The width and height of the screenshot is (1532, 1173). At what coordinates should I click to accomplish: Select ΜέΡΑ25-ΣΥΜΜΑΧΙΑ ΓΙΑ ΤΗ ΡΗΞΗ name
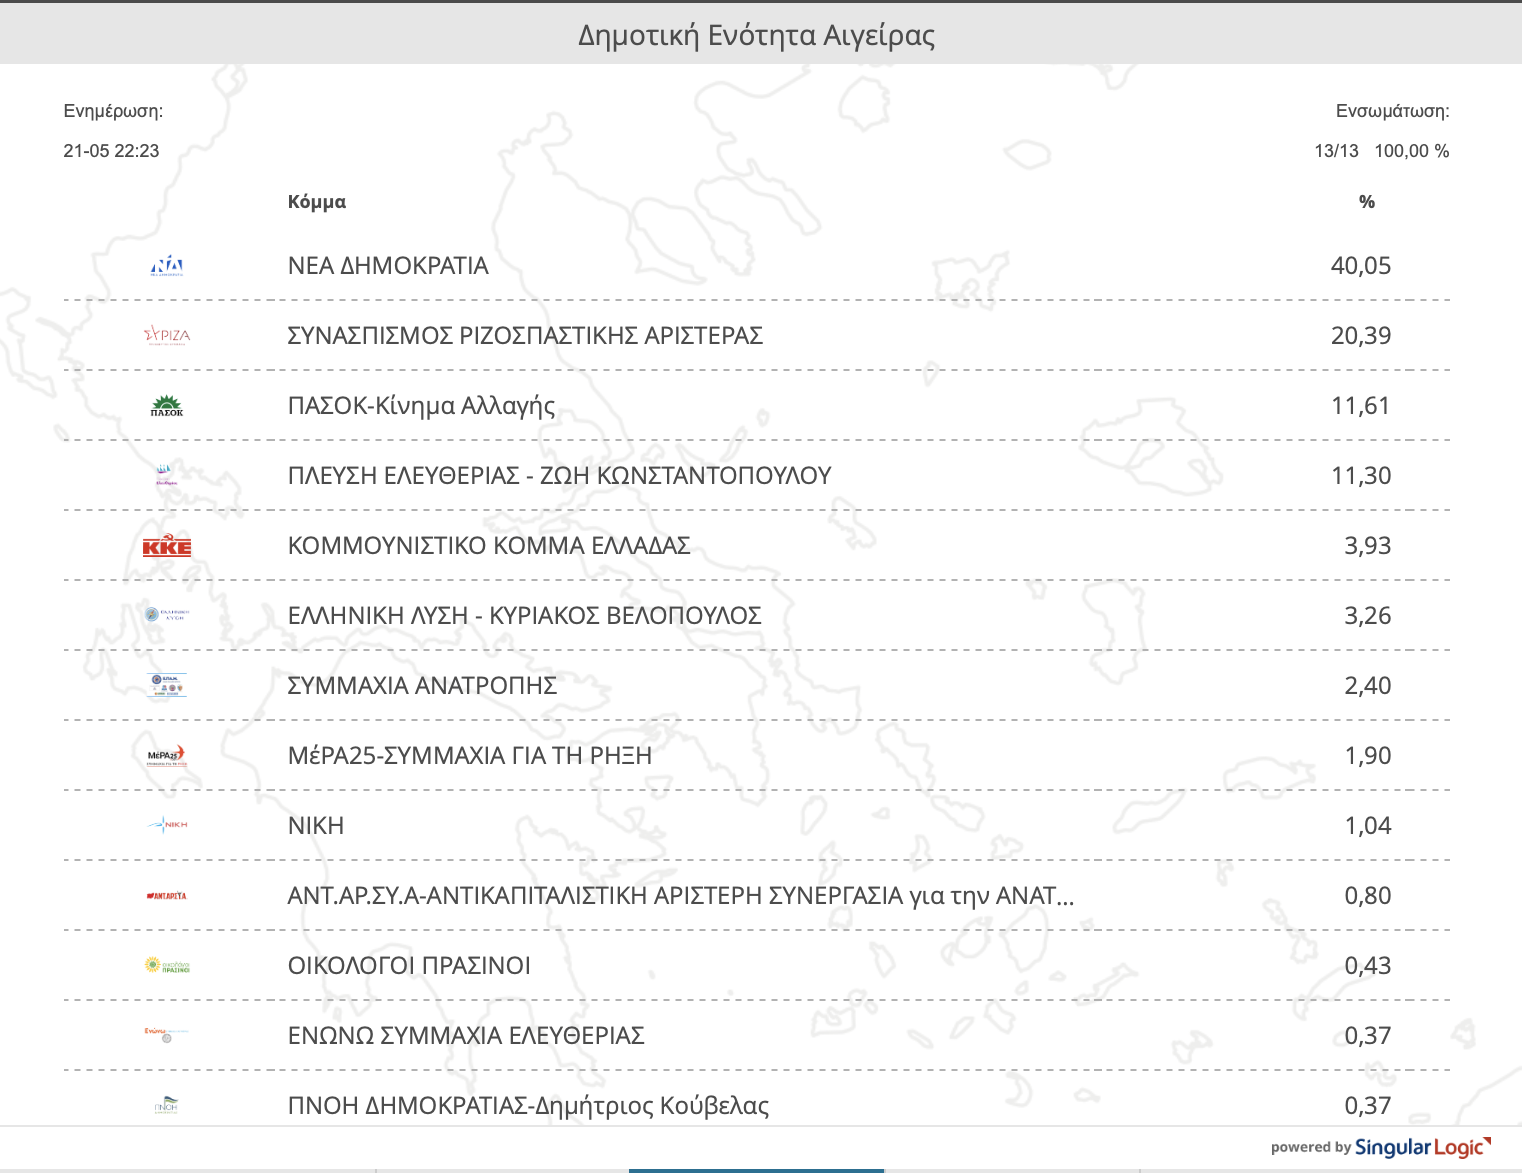coord(469,756)
